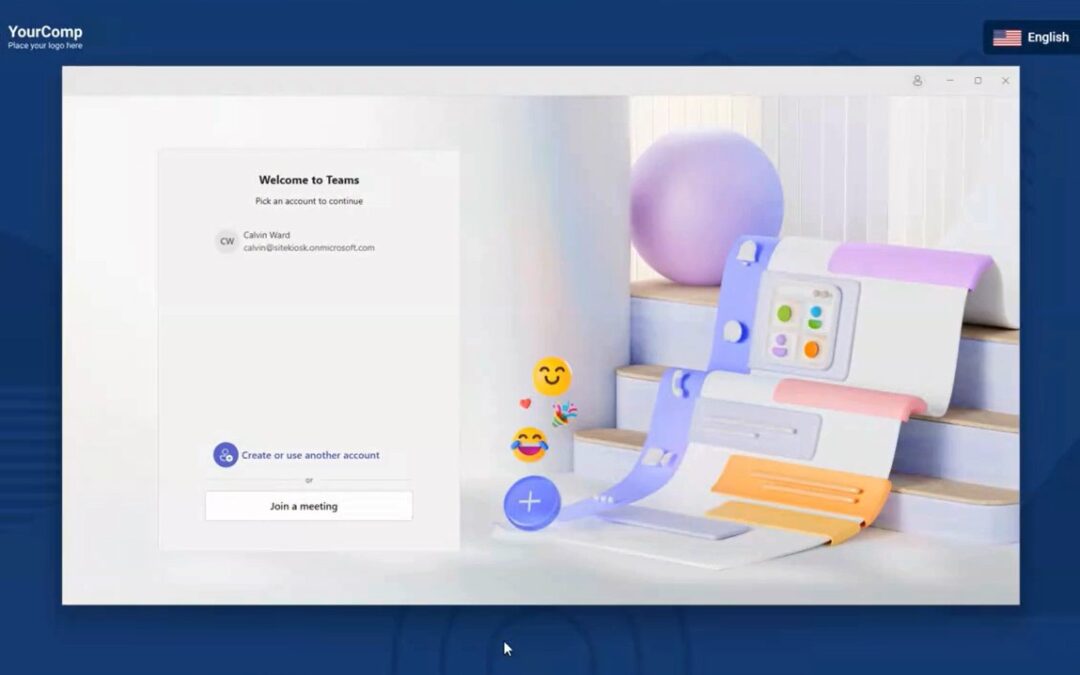Open Join a meeting
Image resolution: width=1080 pixels, height=675 pixels.
click(x=309, y=506)
